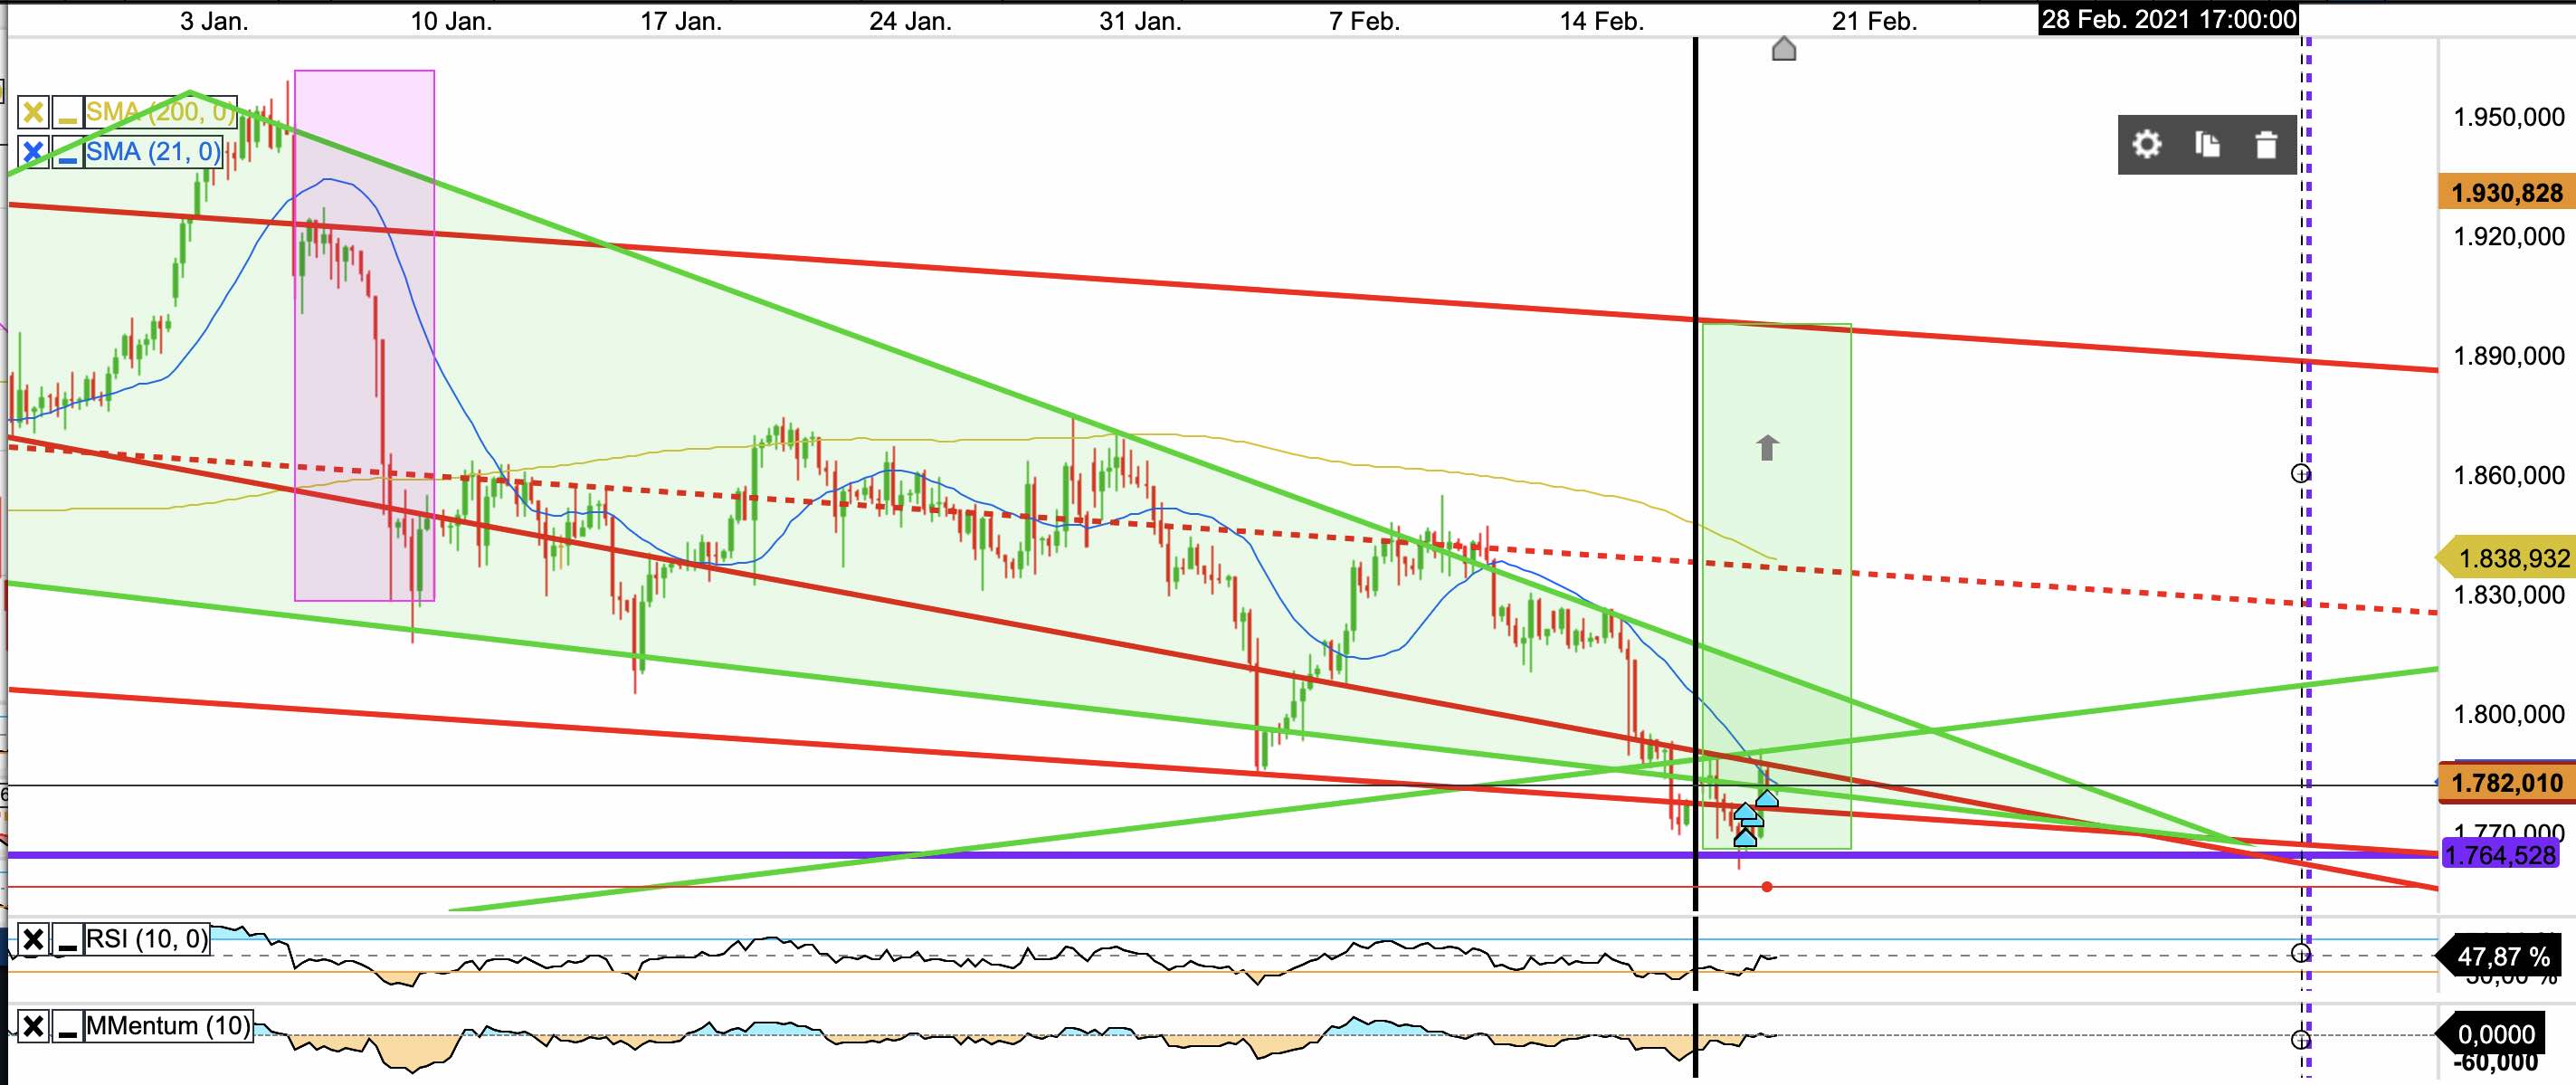Click the grey up arrow marker above the chart
Image resolution: width=2576 pixels, height=1085 pixels.
tap(1786, 48)
